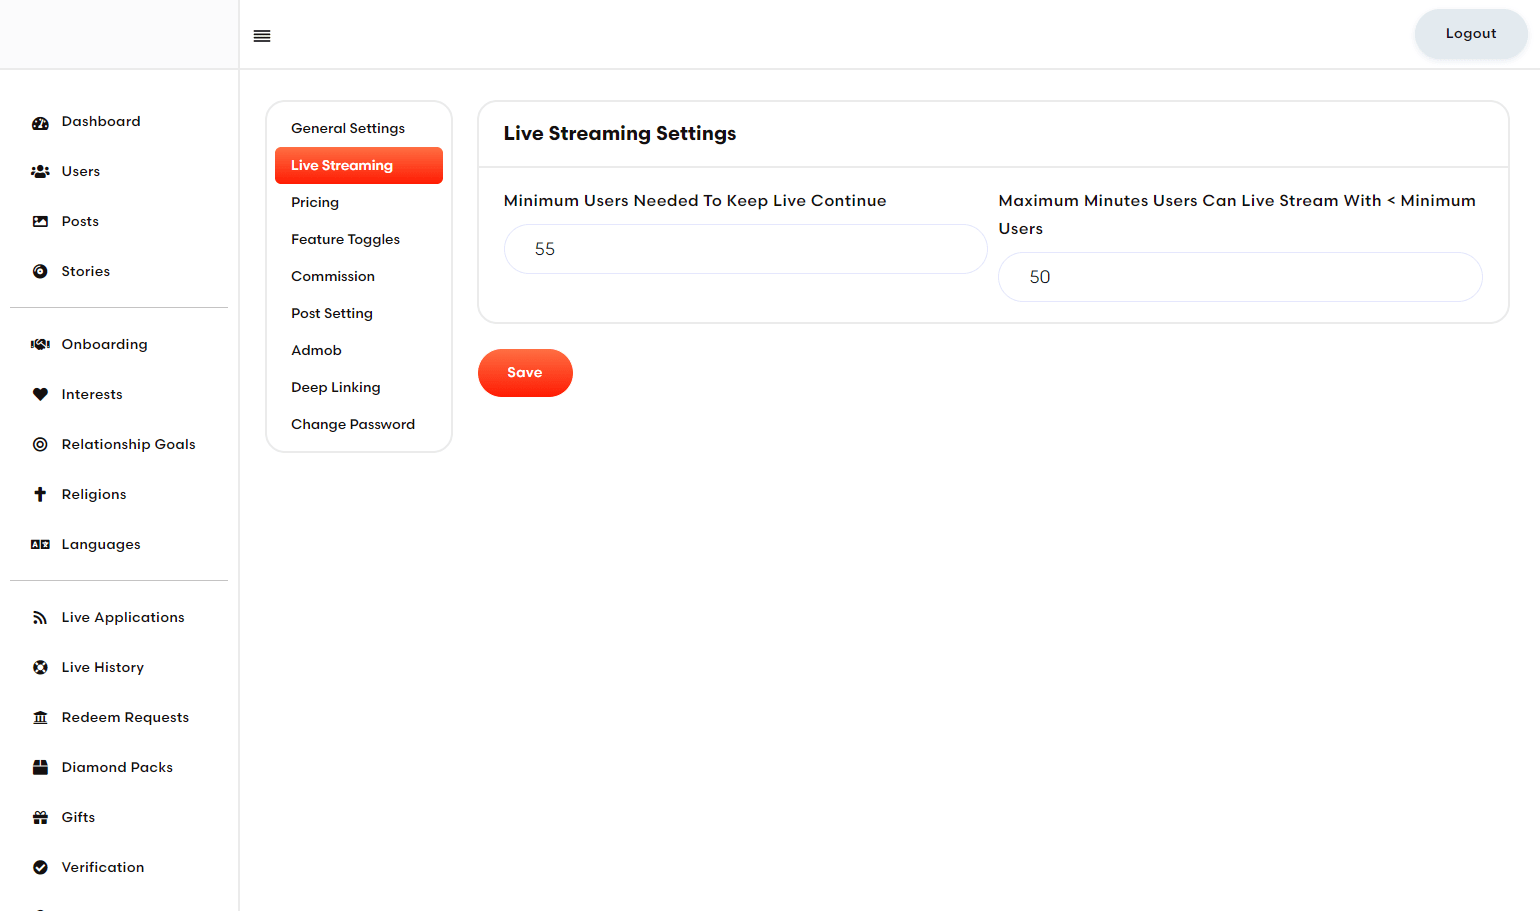Click the Live Applications feed icon
The height and width of the screenshot is (911, 1540).
pos(40,618)
